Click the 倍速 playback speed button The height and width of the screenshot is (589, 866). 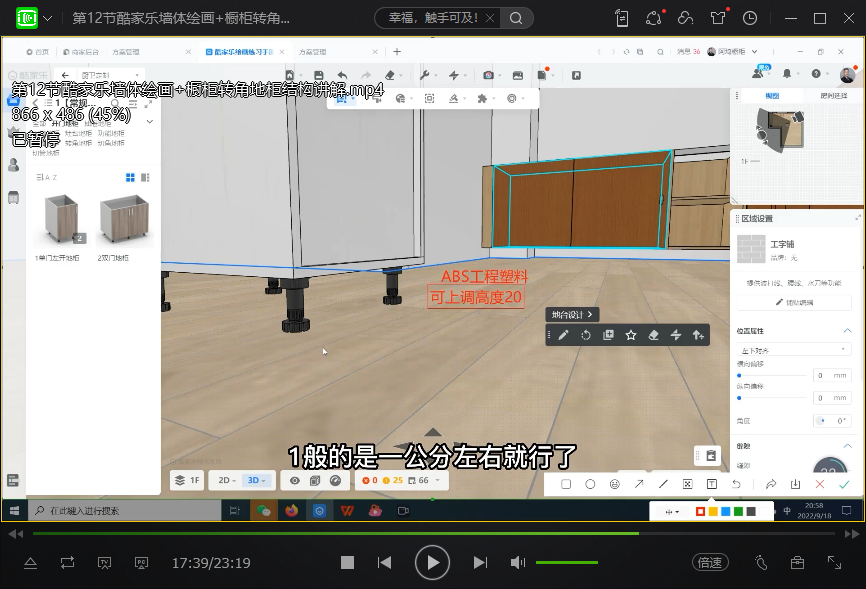(x=710, y=562)
